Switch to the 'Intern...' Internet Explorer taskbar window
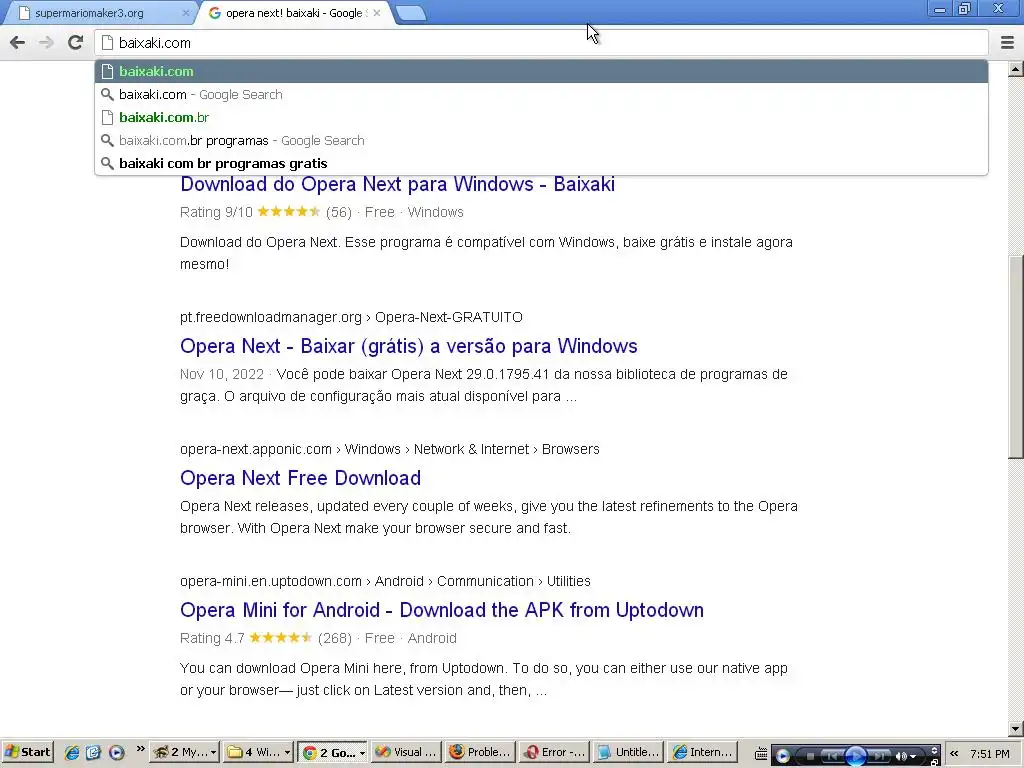This screenshot has height=768, width=1024. [x=702, y=752]
